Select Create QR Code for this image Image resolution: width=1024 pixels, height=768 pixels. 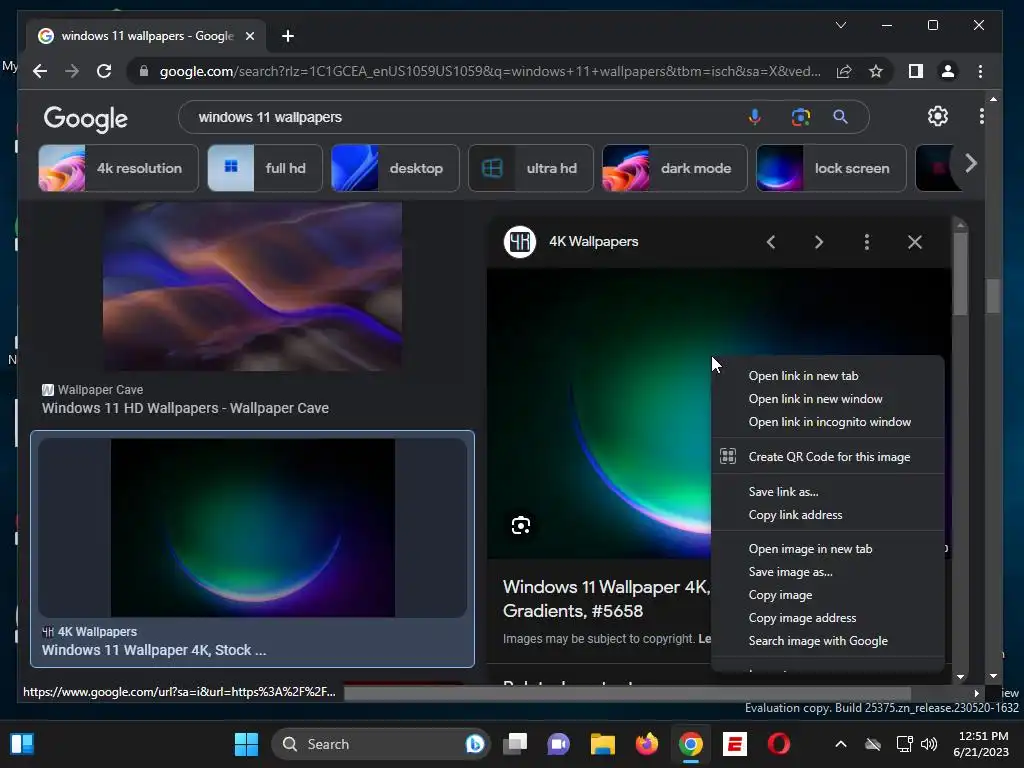[x=827, y=456]
